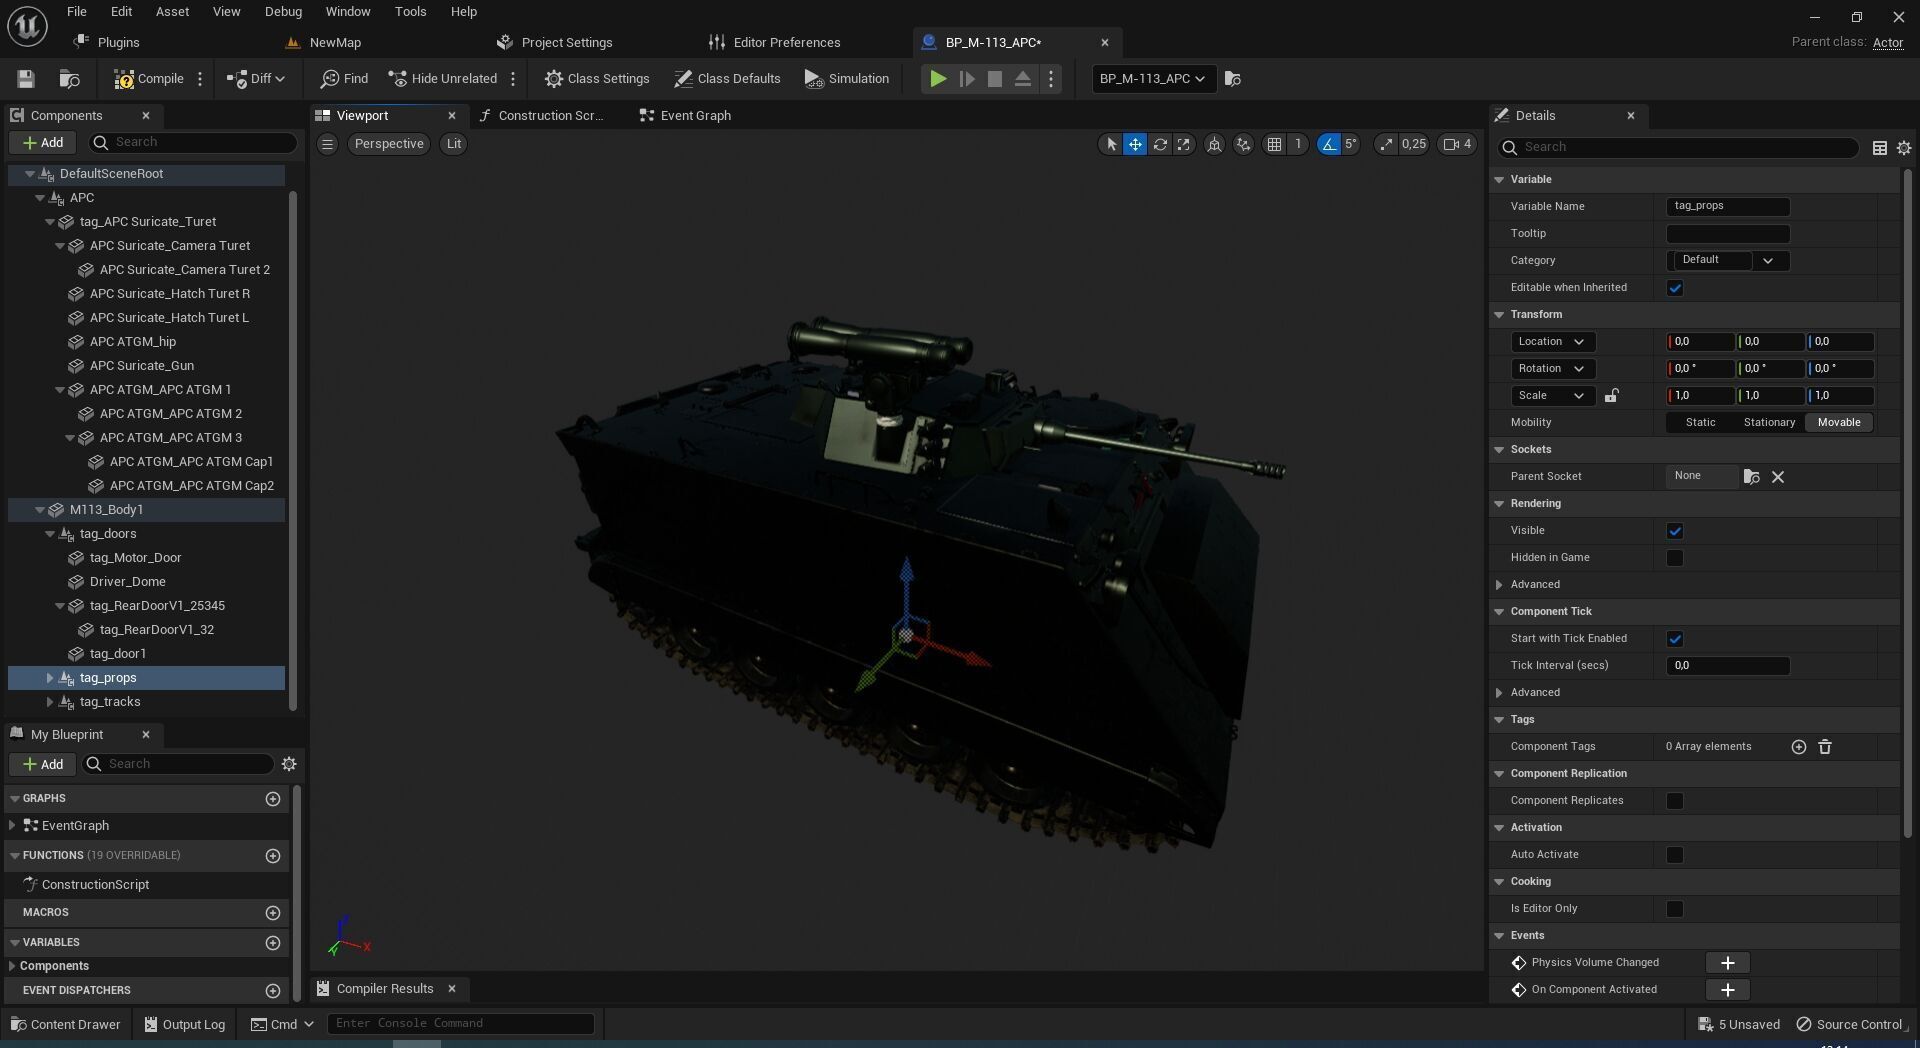Open the Compile options three-dot menu
The height and width of the screenshot is (1048, 1920).
tap(200, 79)
